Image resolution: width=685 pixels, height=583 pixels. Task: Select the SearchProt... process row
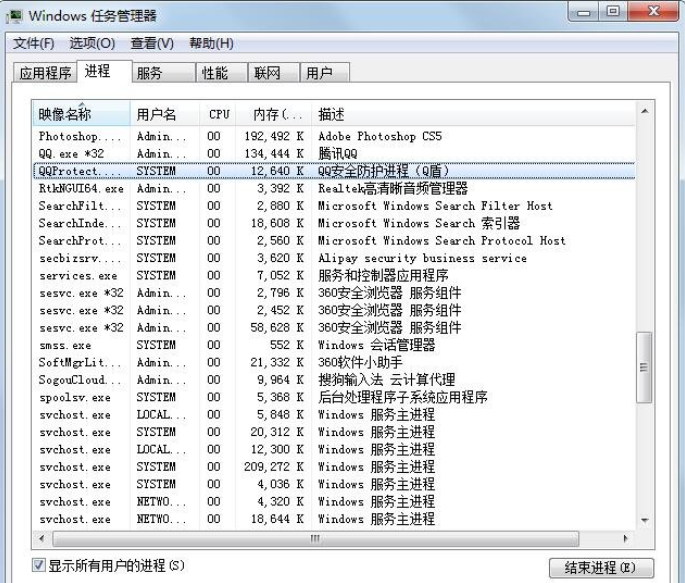334,241
